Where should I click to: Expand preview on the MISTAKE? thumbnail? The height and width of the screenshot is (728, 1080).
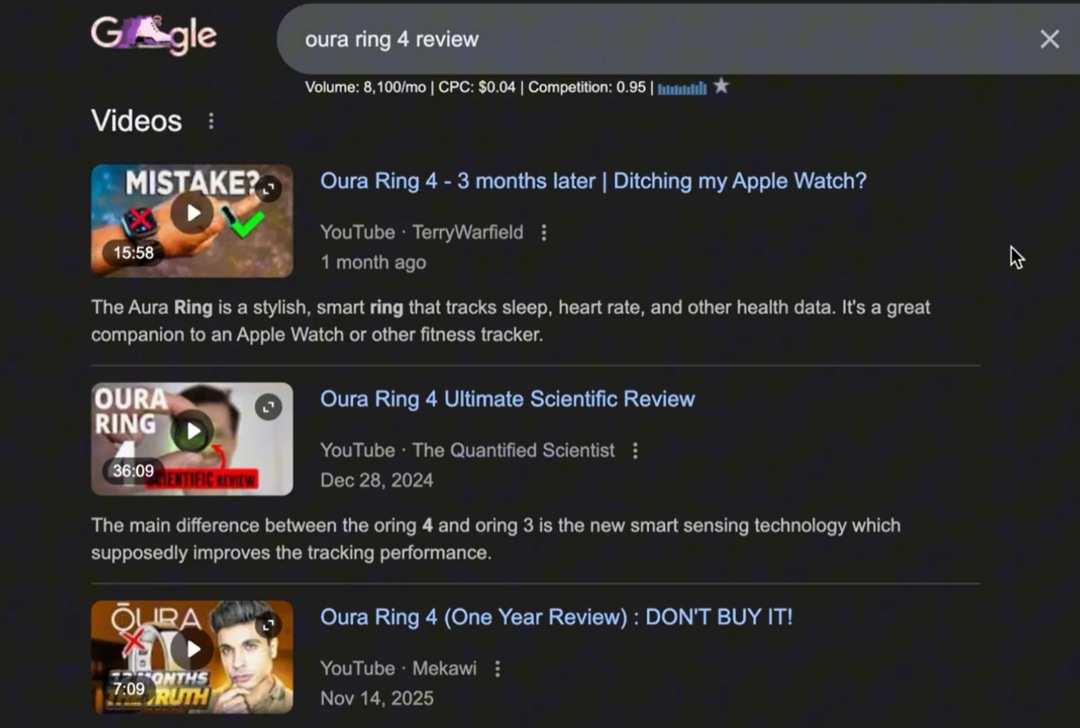tap(269, 188)
